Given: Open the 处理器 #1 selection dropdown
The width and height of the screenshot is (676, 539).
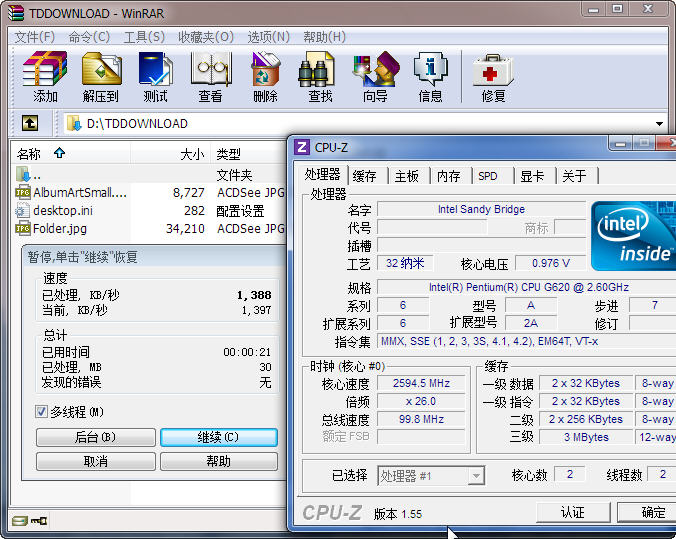Looking at the screenshot, I should (476, 476).
